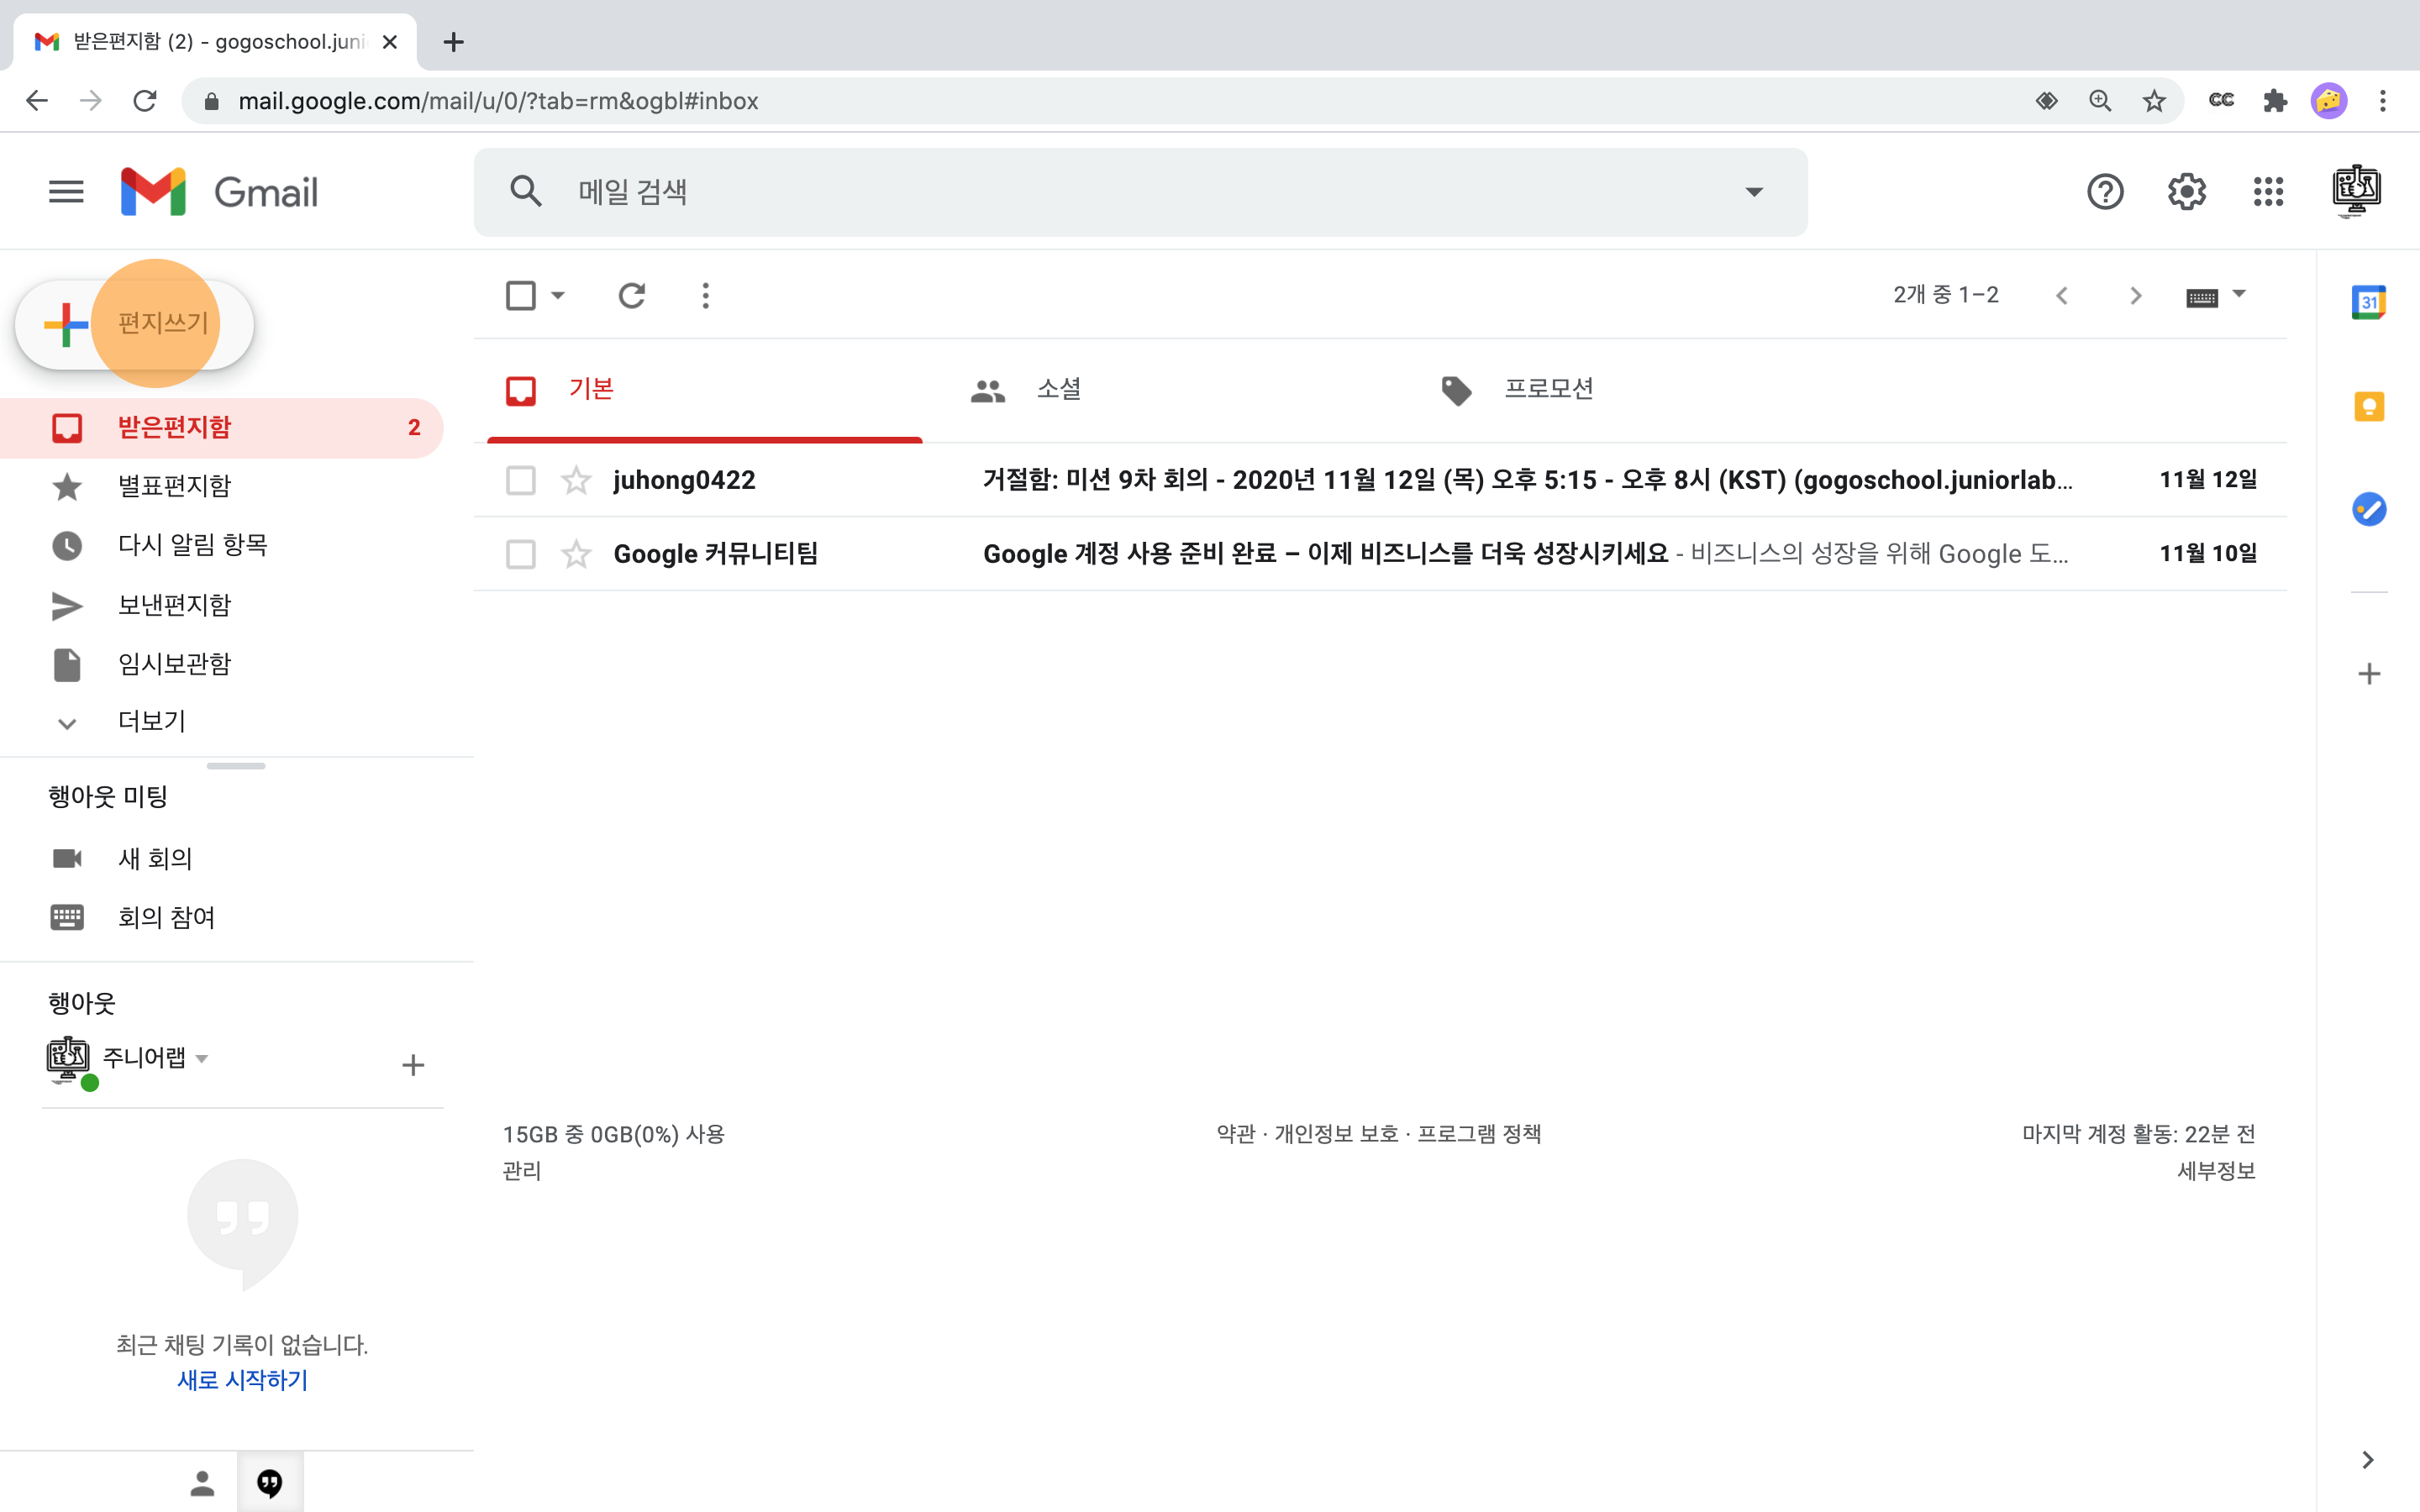Open the main hamburger menu
The width and height of the screenshot is (2420, 1512).
point(66,192)
